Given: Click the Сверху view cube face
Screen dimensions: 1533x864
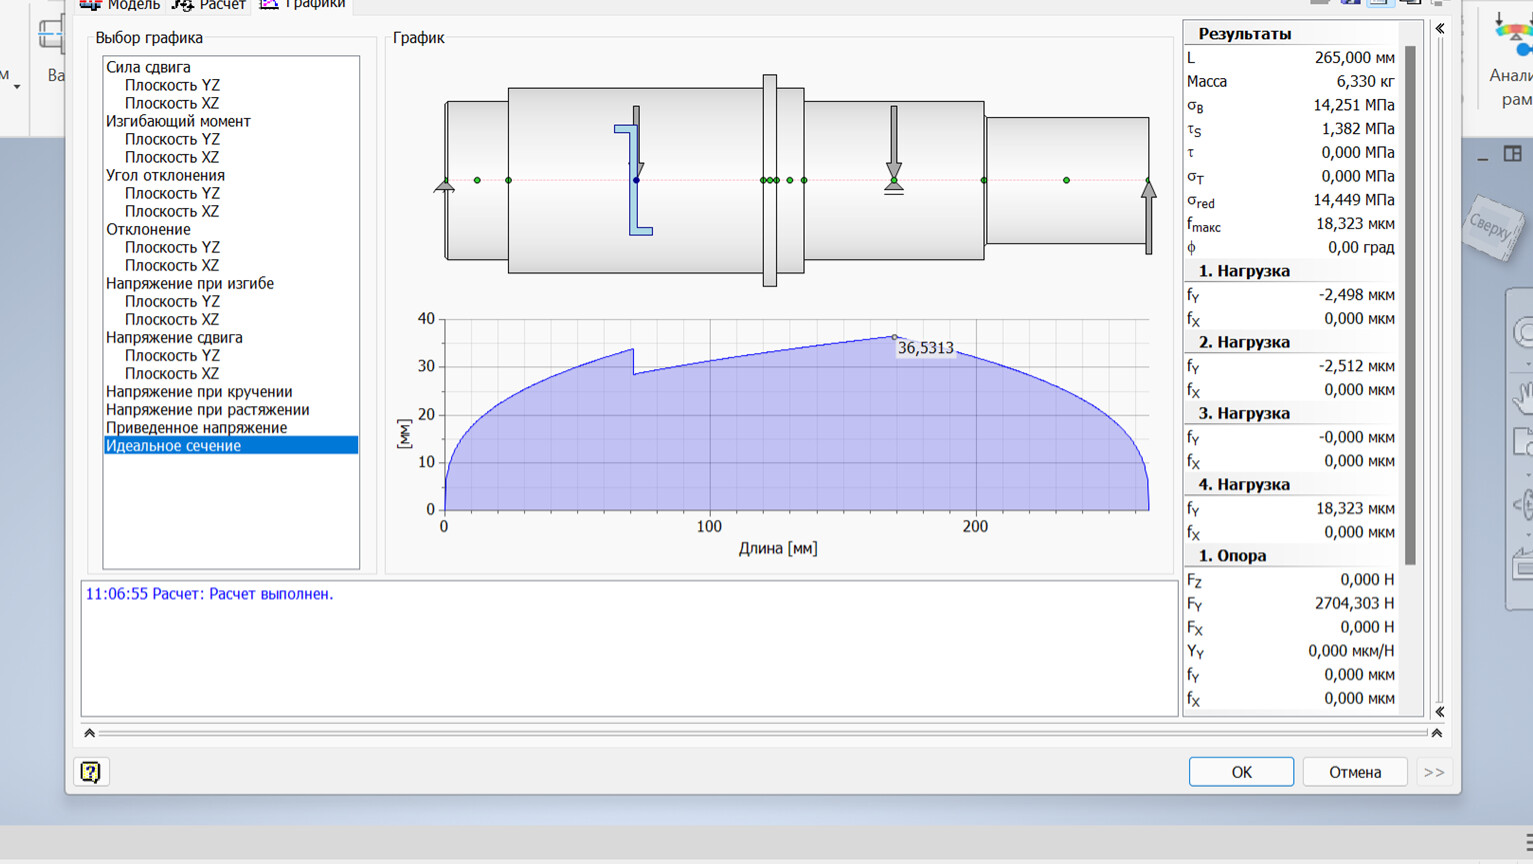Looking at the screenshot, I should click(1492, 228).
